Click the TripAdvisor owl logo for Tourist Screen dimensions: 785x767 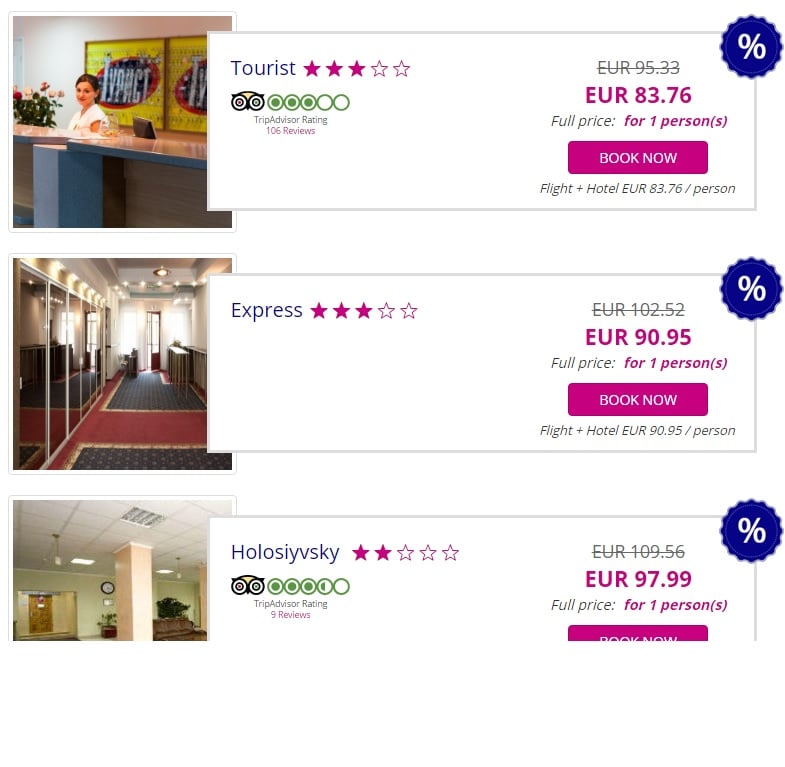pos(247,102)
